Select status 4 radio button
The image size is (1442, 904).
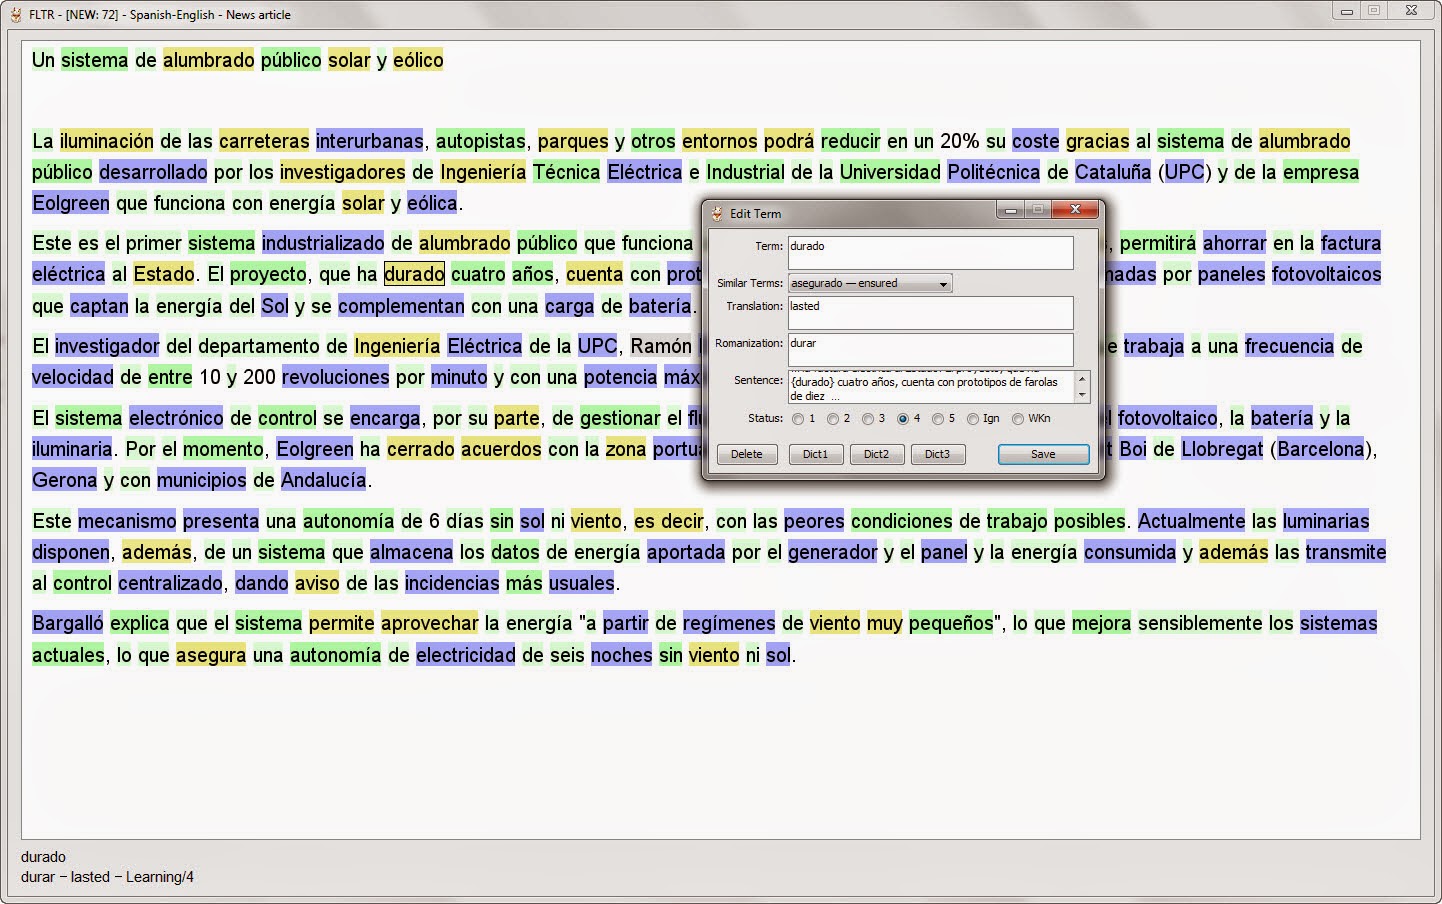click(x=903, y=419)
